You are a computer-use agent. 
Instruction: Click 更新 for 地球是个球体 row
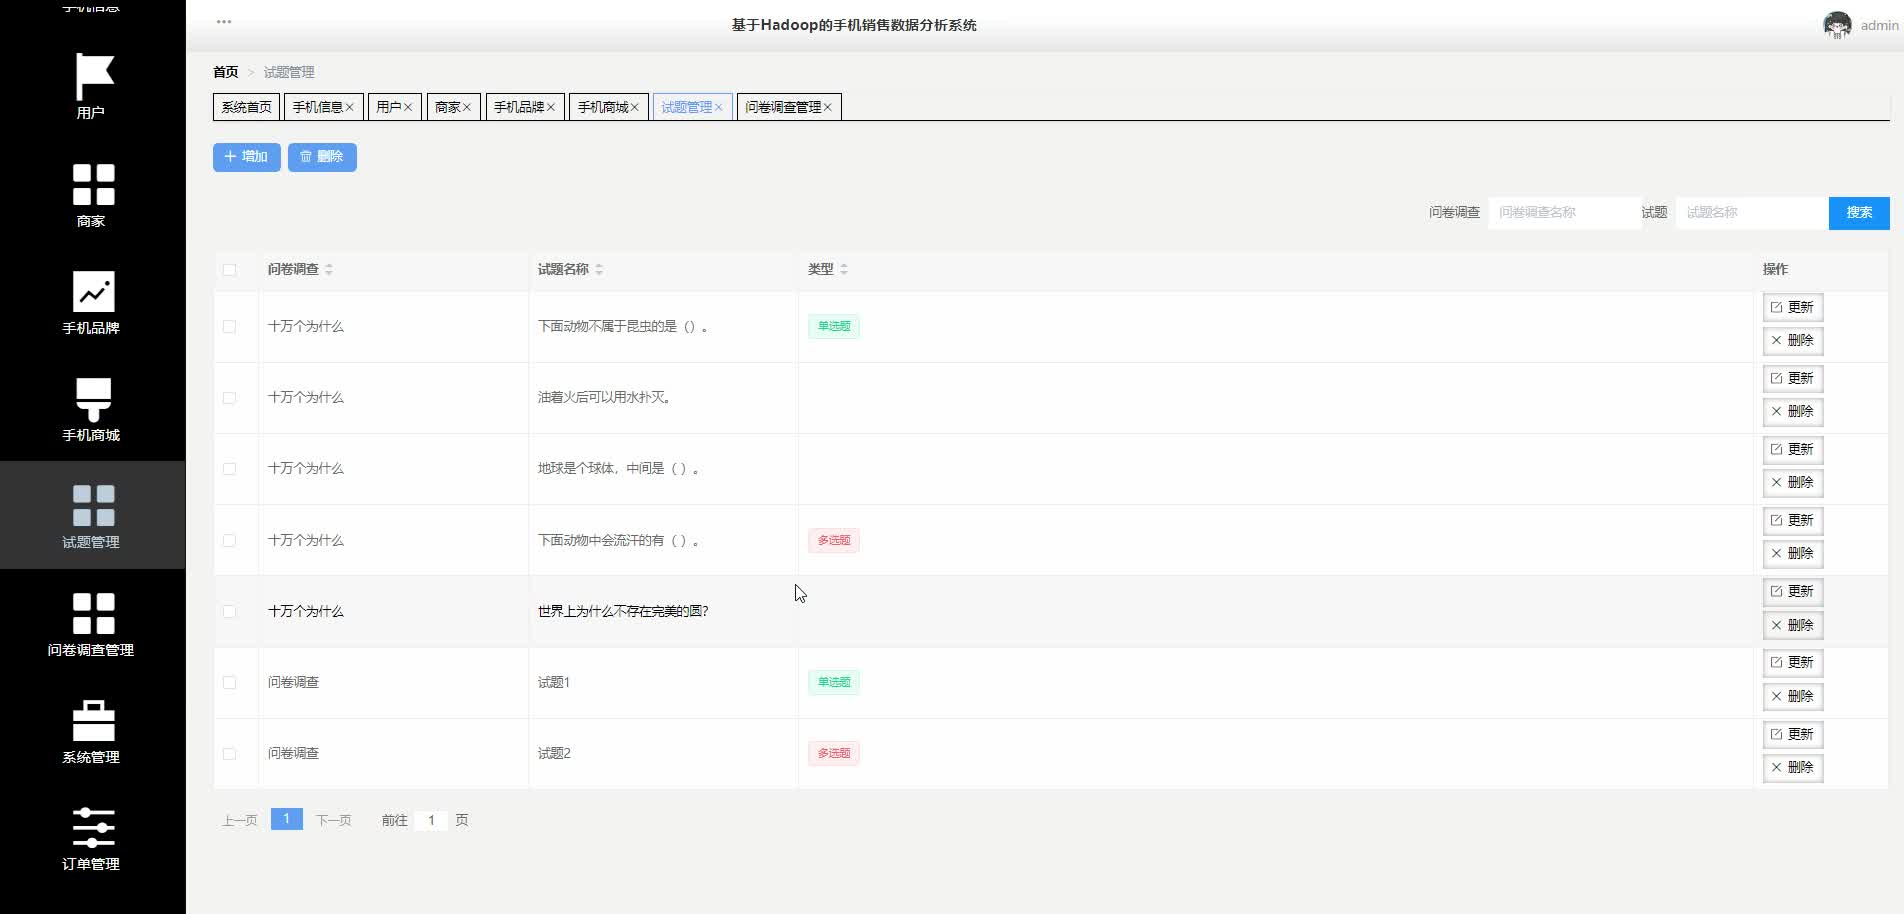point(1793,449)
